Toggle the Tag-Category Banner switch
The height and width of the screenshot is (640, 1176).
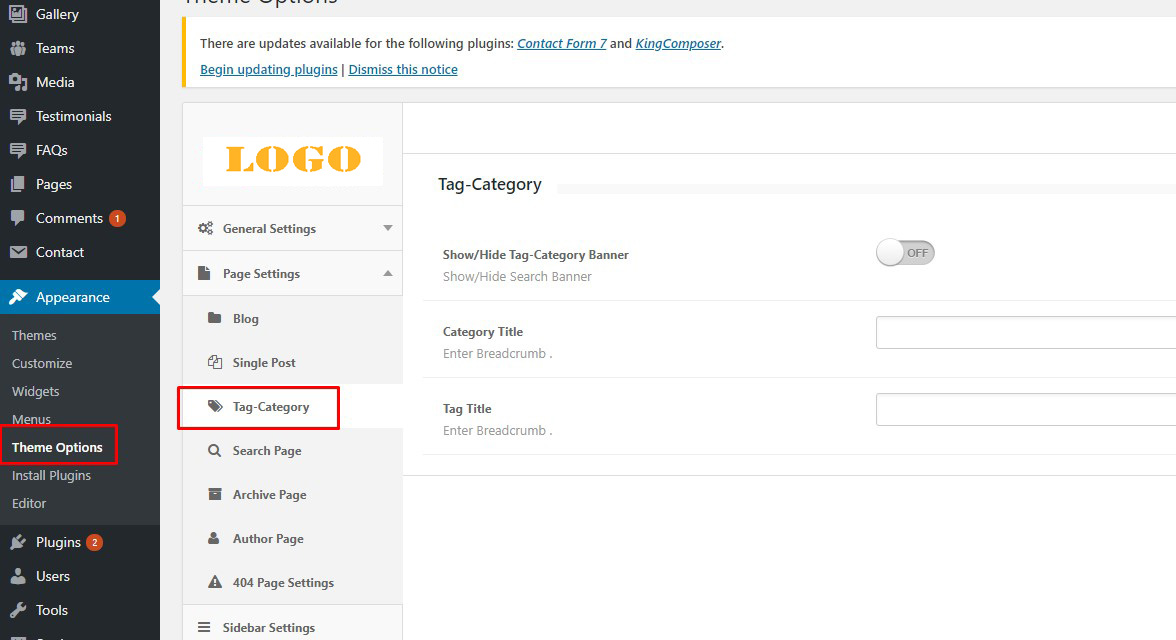coord(905,253)
